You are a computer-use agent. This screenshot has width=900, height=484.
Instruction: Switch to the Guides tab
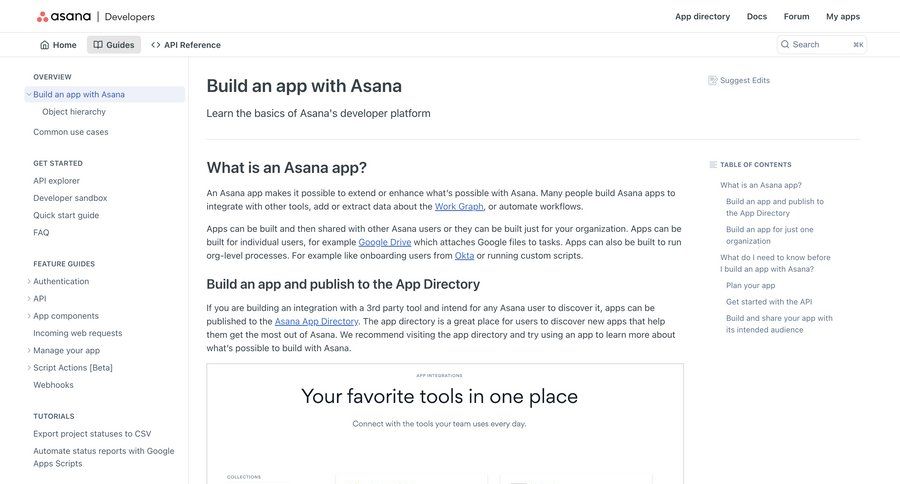click(114, 45)
